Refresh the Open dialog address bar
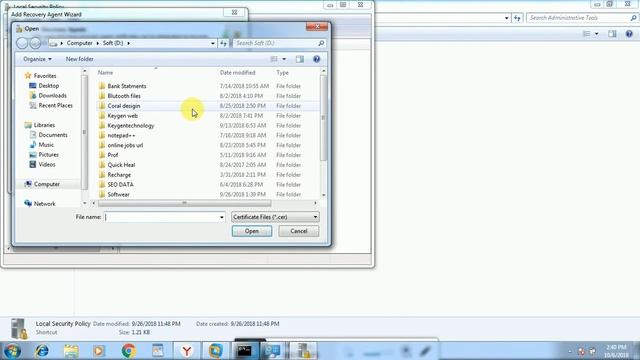Image resolution: width=640 pixels, height=360 pixels. click(x=223, y=43)
